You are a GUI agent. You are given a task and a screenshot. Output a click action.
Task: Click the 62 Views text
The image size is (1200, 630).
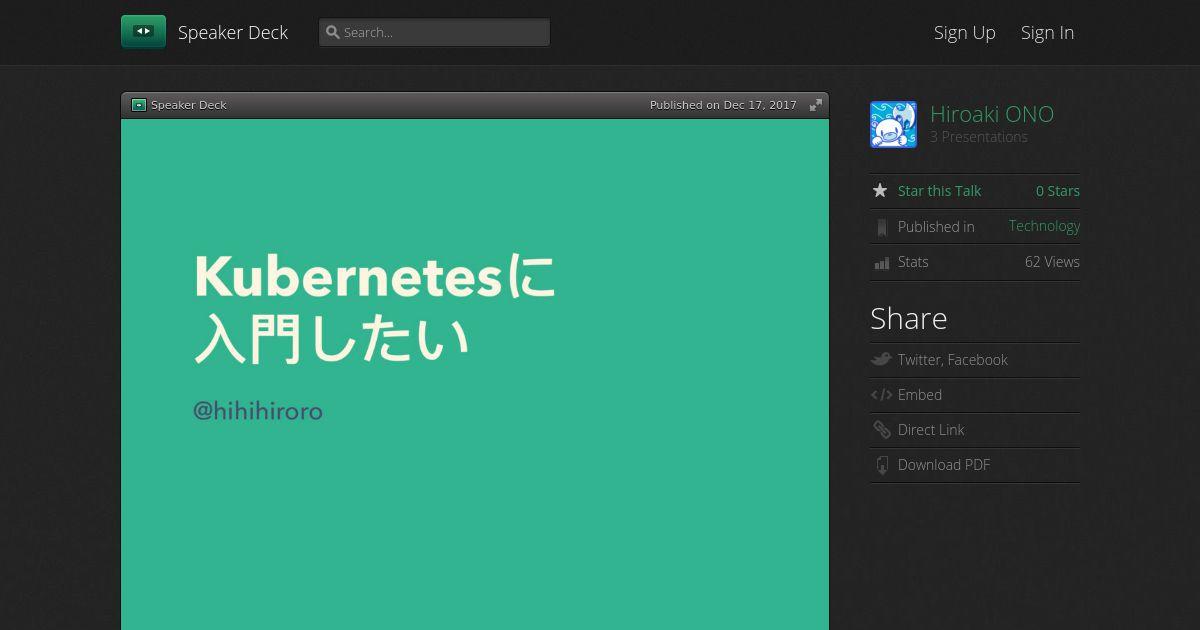point(1052,262)
